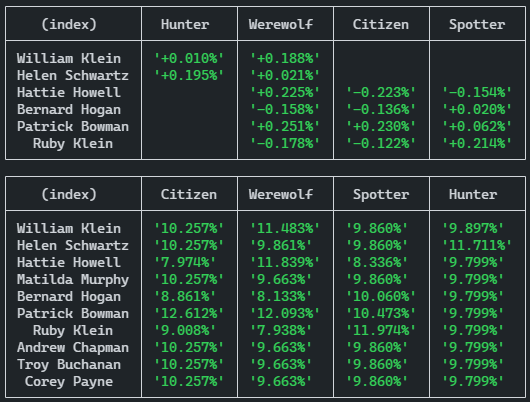Click the Matilda Murphy row label

pos(73,280)
